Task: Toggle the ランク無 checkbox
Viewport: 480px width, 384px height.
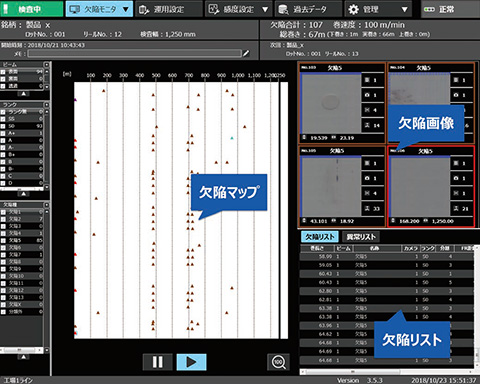Action: 3,112
